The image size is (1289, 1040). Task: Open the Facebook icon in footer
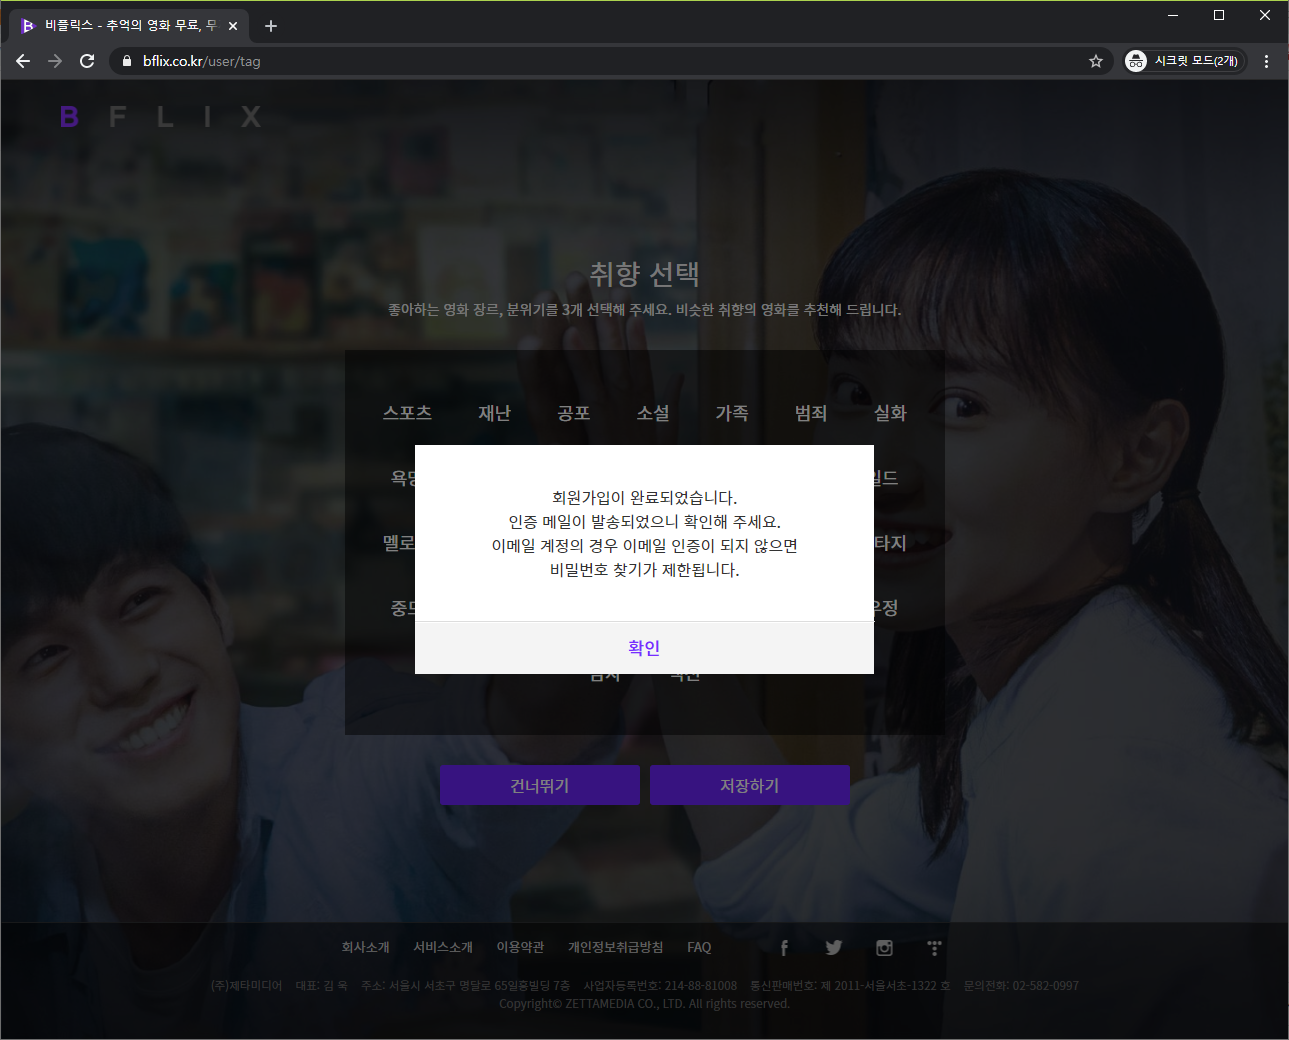784,948
